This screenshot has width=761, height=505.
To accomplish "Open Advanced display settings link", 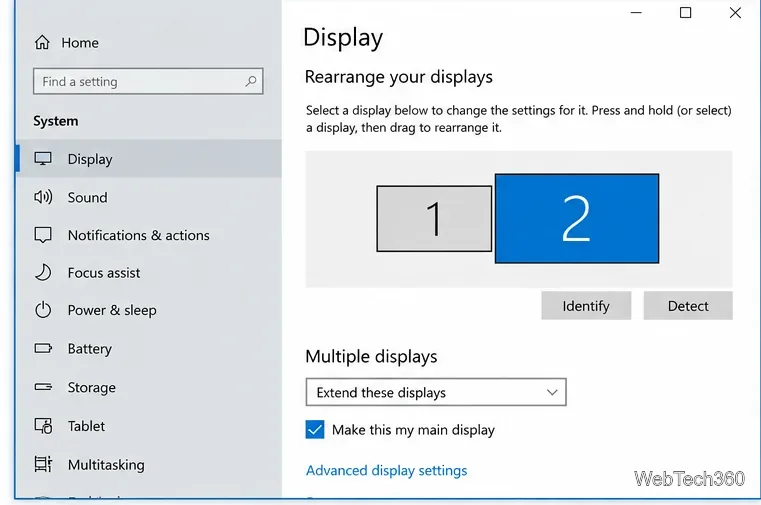I will [x=386, y=471].
